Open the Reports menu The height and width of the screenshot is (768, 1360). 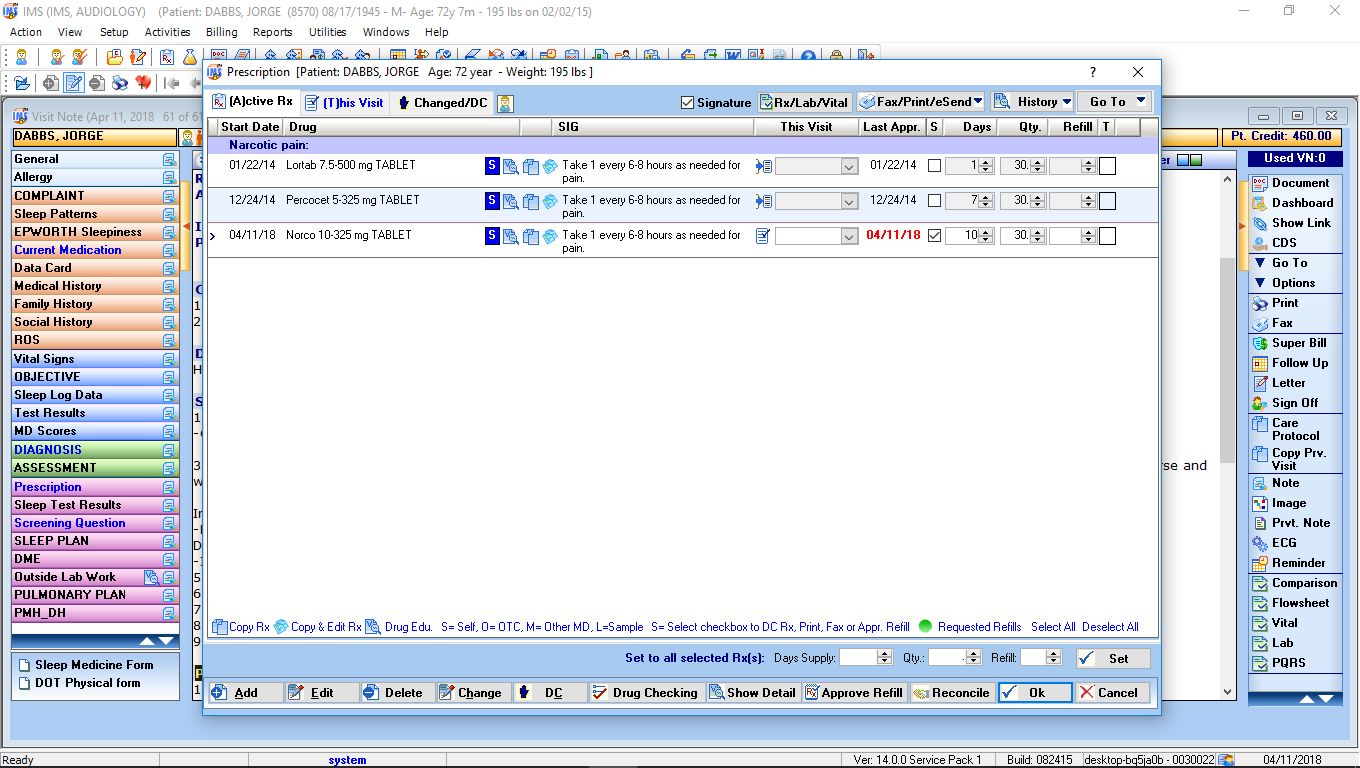point(273,32)
